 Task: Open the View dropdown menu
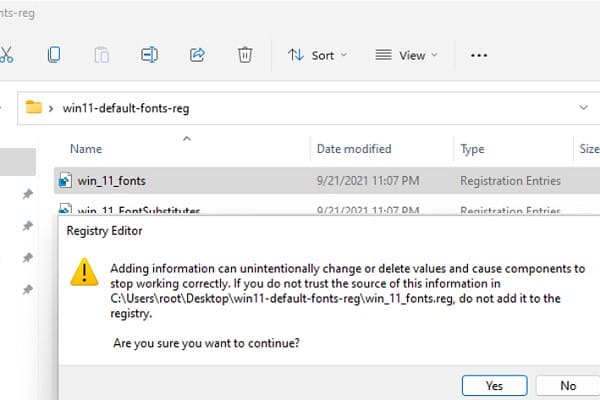[x=406, y=55]
